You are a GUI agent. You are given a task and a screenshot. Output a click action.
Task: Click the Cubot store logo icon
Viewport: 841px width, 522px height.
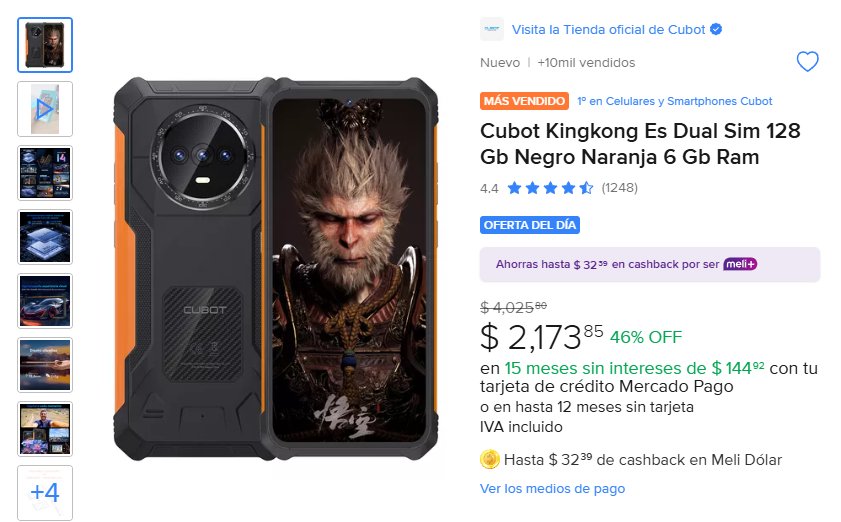492,29
